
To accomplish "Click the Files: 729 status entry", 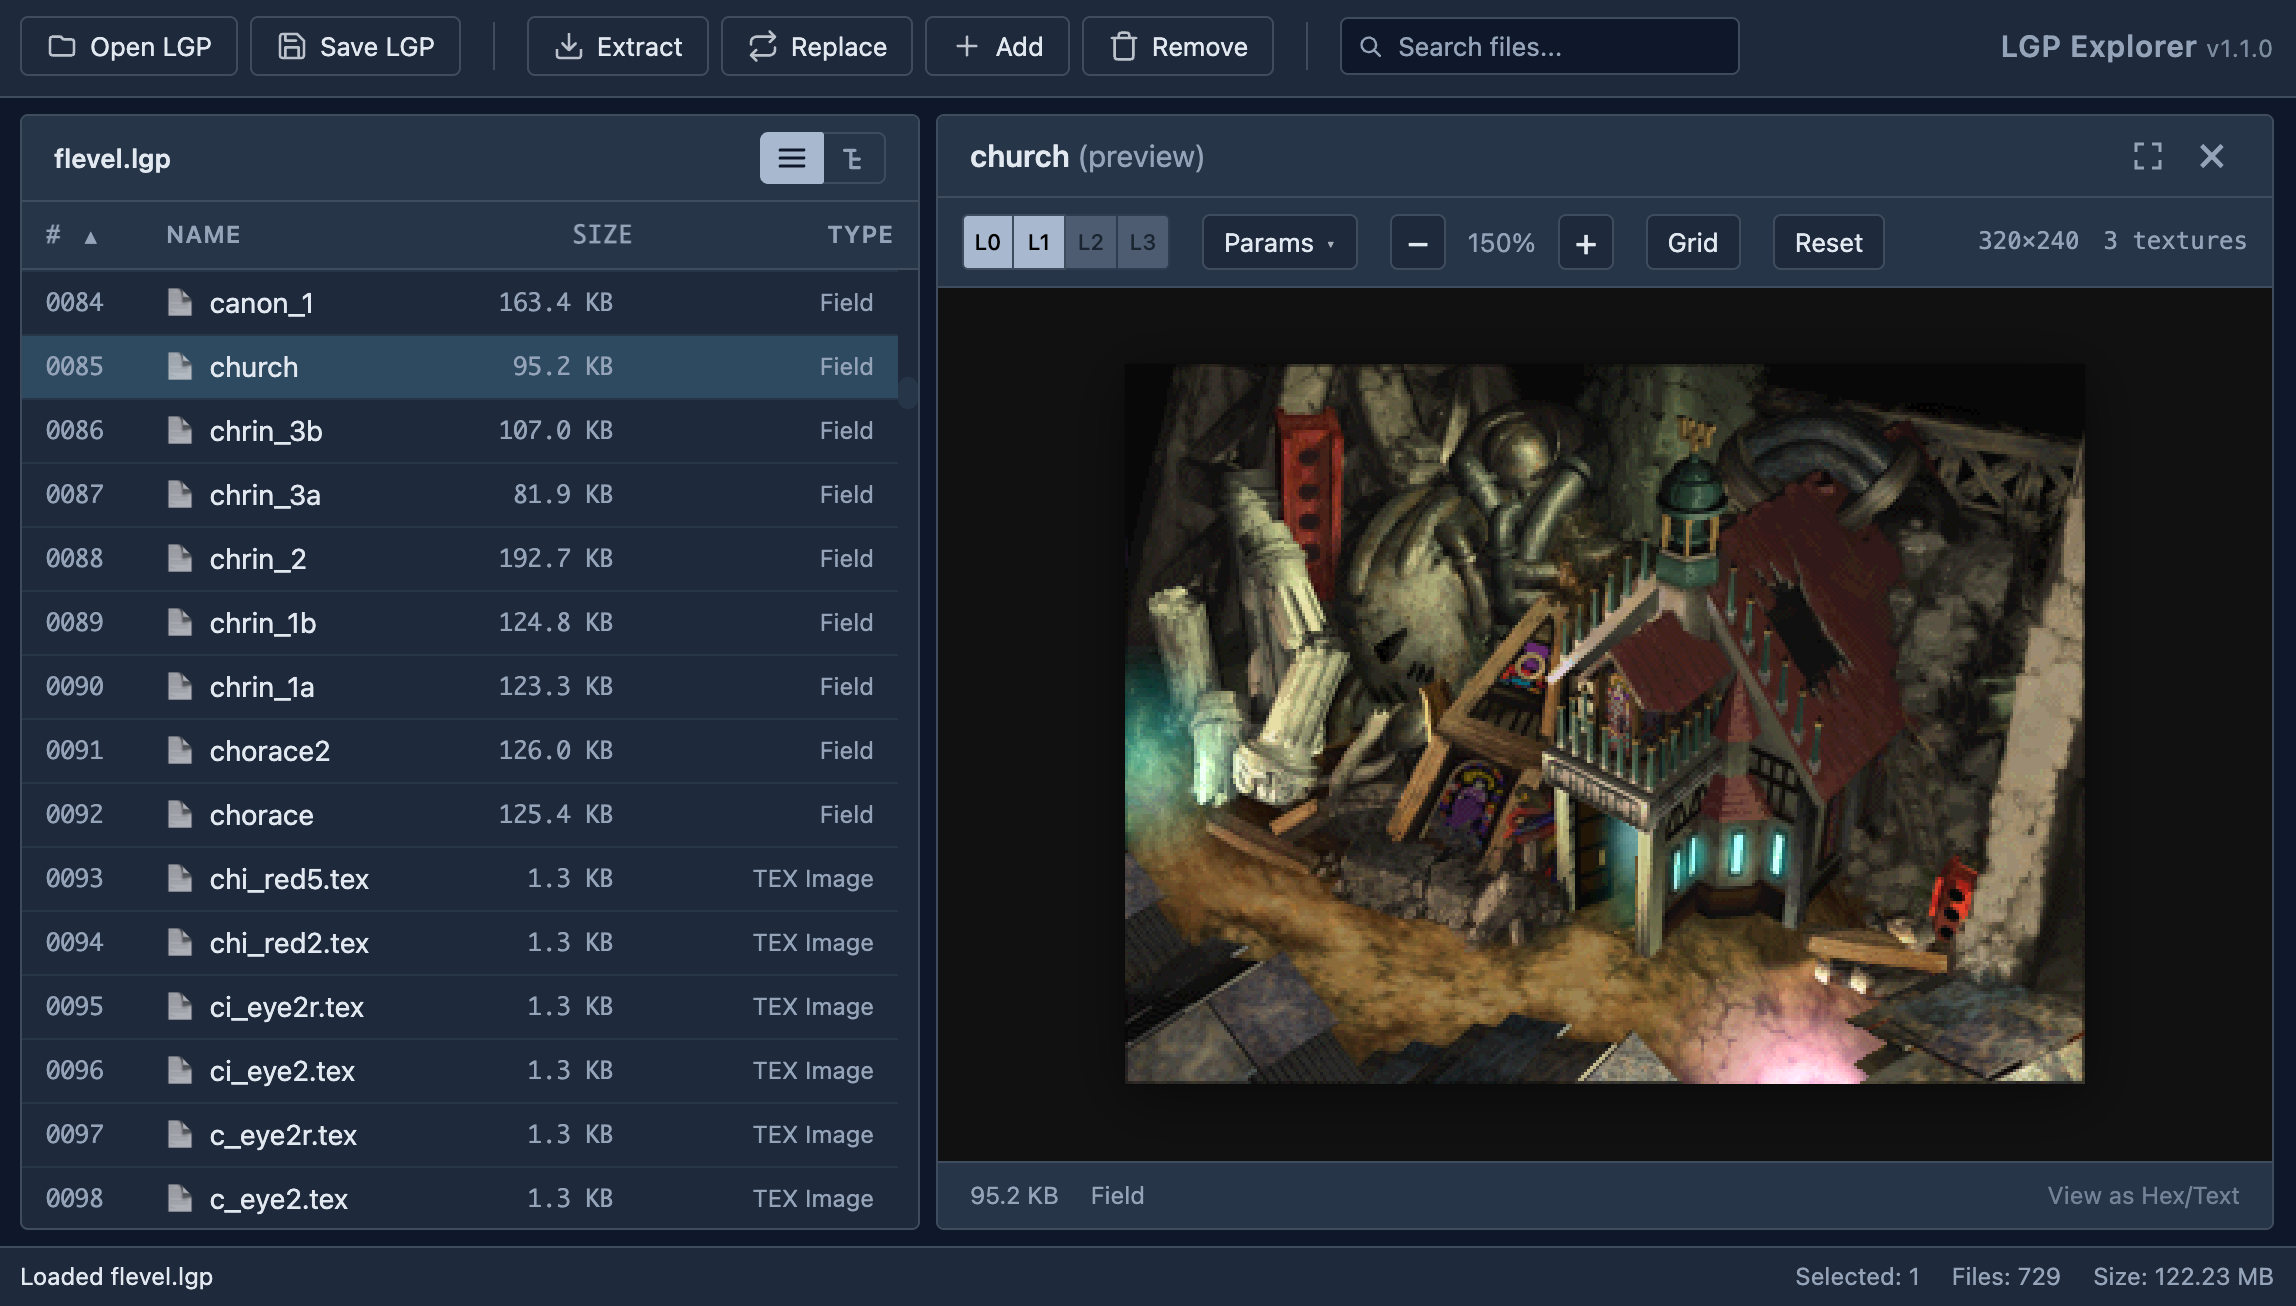I will pyautogui.click(x=2006, y=1276).
